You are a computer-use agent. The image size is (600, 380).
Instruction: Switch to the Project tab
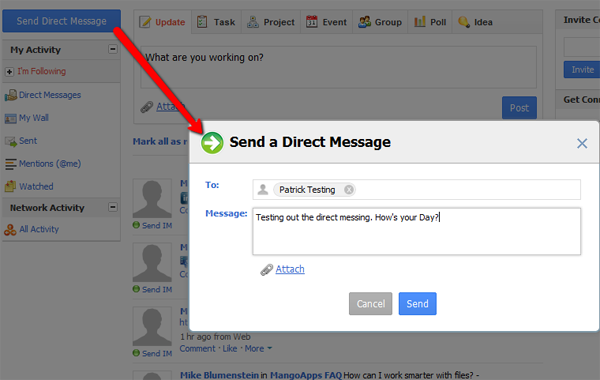pos(271,22)
